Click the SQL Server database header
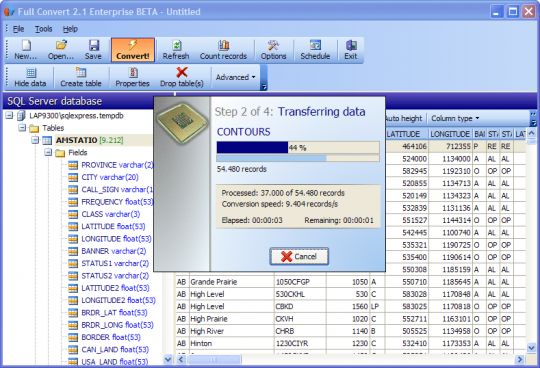This screenshot has width=540, height=368. (x=55, y=101)
